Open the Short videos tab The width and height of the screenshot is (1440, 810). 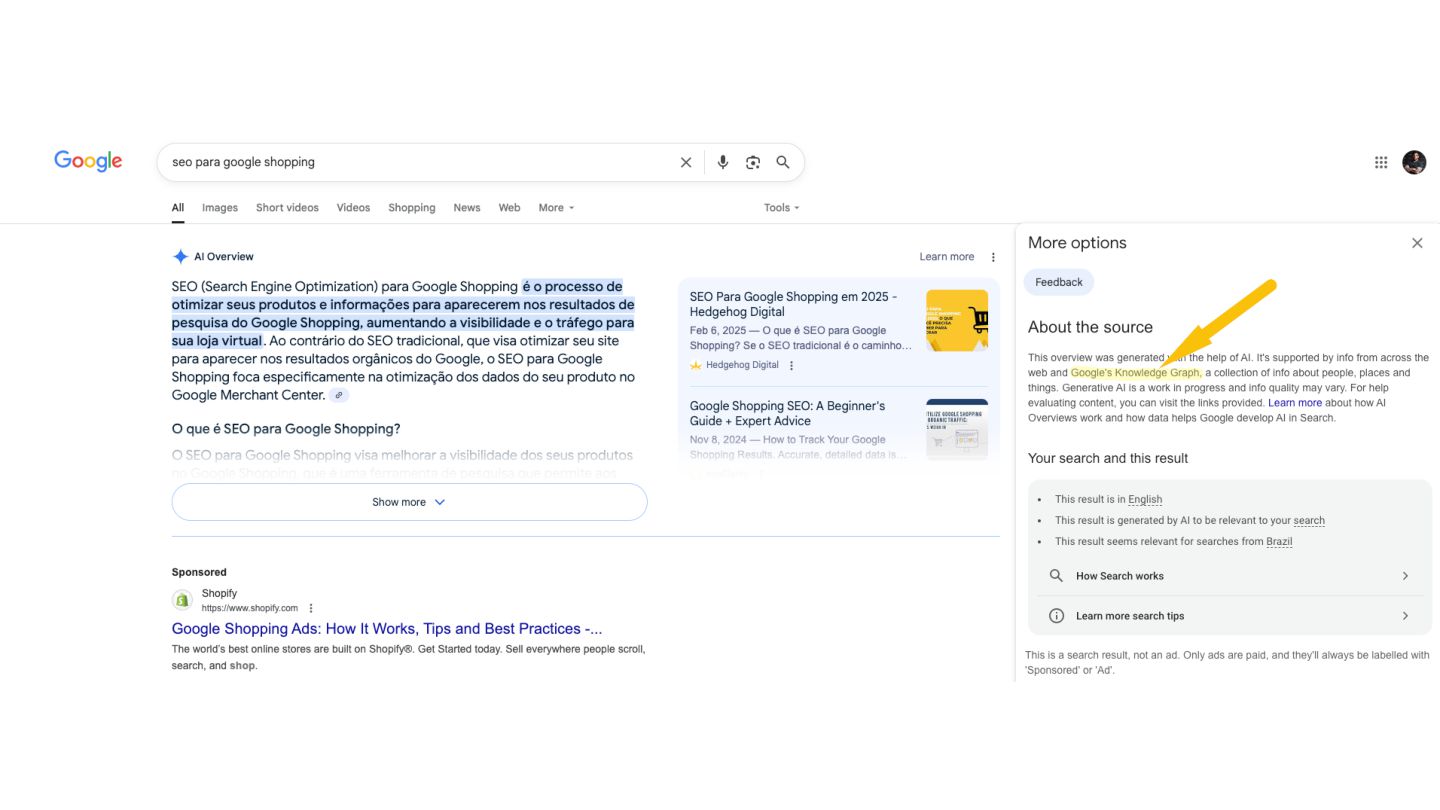pyautogui.click(x=287, y=208)
